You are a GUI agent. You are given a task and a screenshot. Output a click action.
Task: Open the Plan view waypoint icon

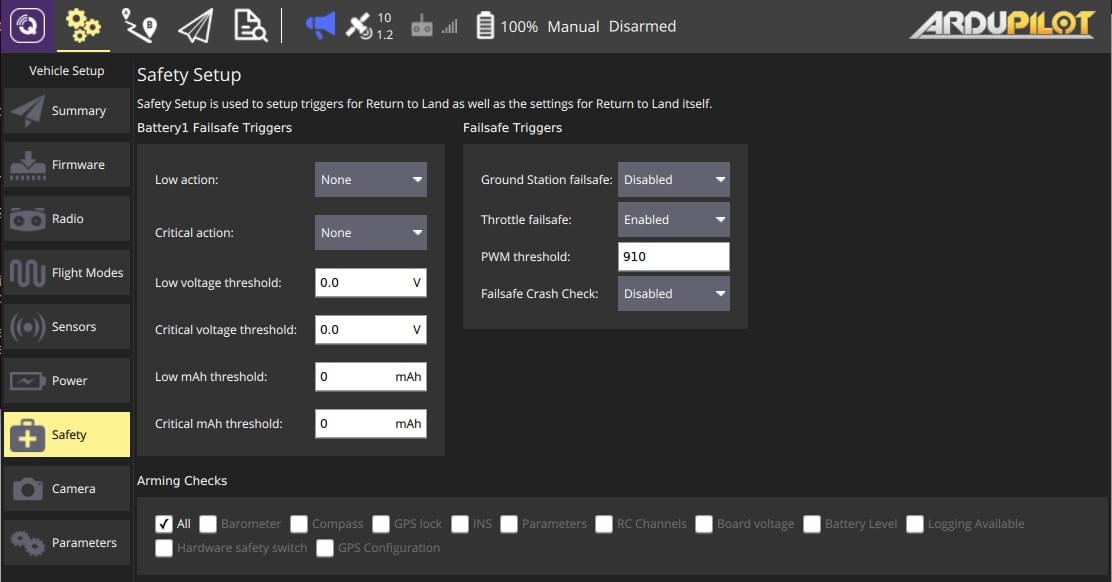[x=138, y=26]
